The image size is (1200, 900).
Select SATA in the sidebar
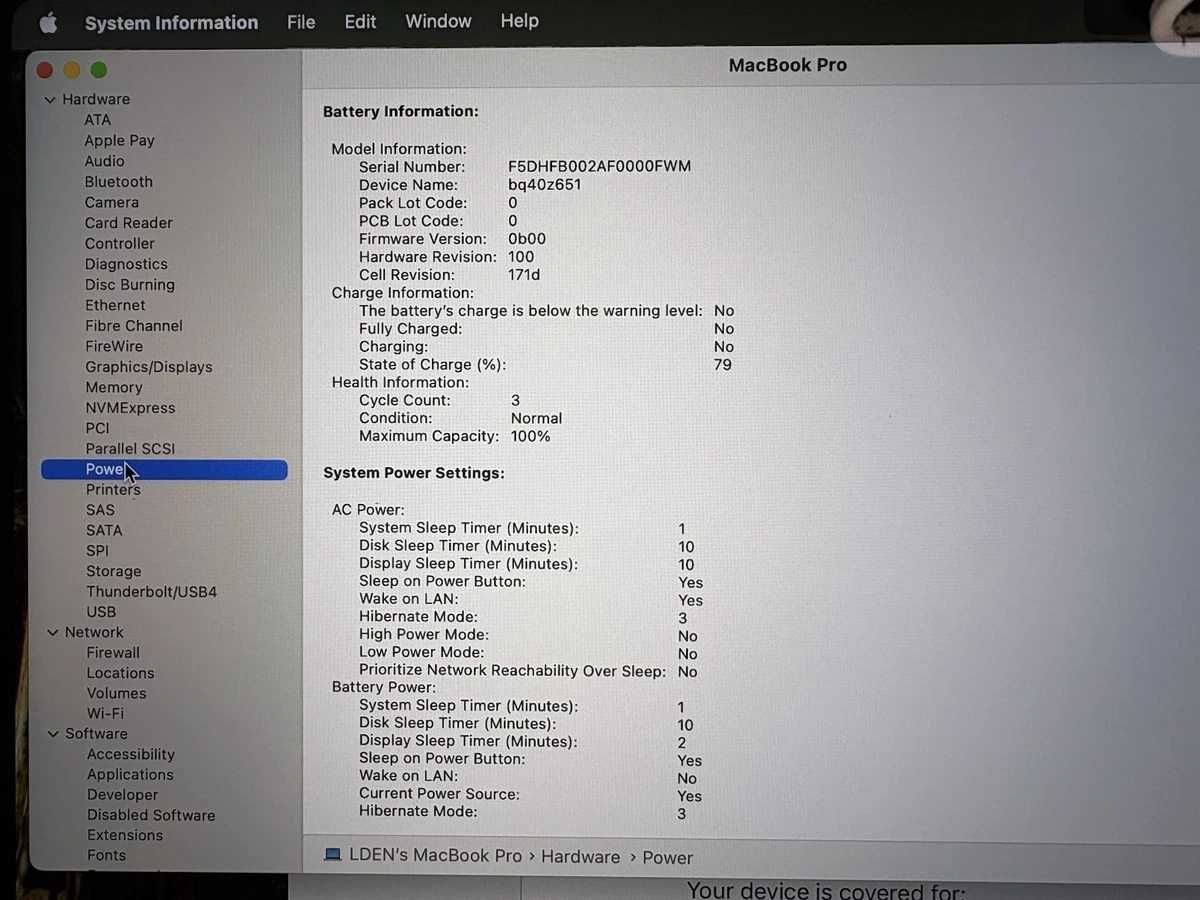click(104, 531)
